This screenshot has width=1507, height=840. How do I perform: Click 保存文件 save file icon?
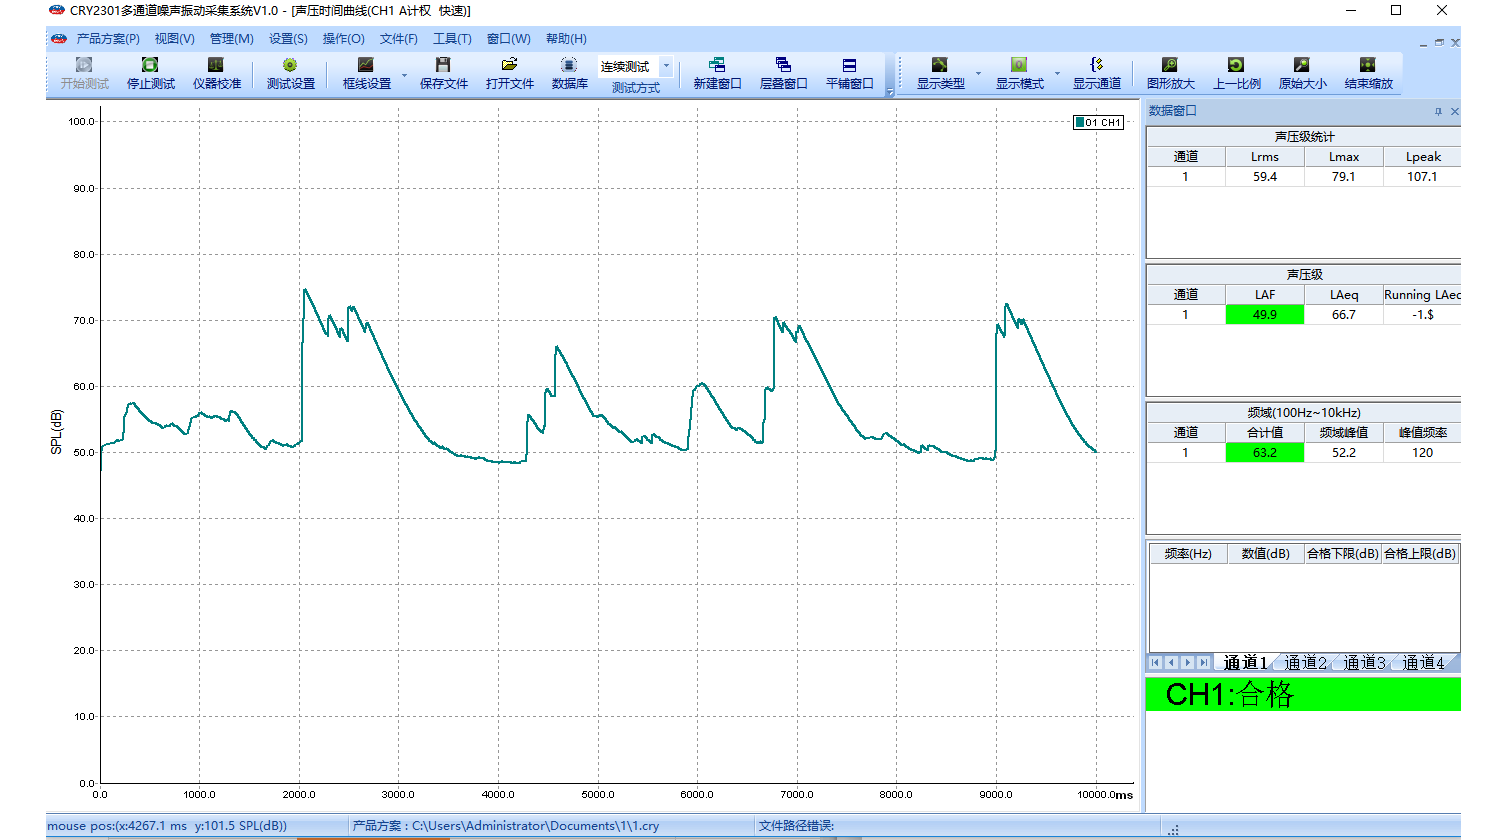tap(443, 66)
